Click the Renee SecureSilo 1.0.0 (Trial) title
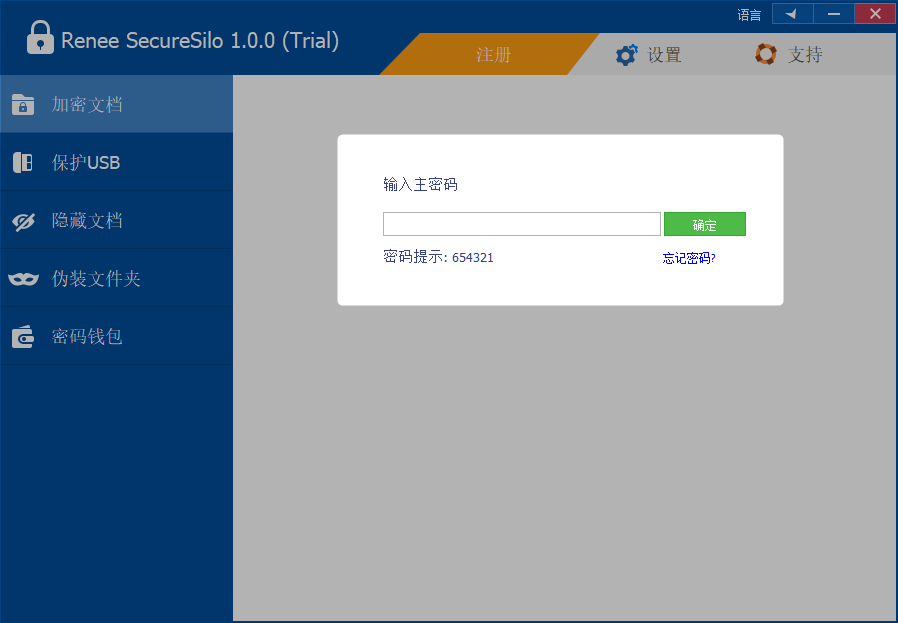This screenshot has height=623, width=898. pyautogui.click(x=200, y=41)
